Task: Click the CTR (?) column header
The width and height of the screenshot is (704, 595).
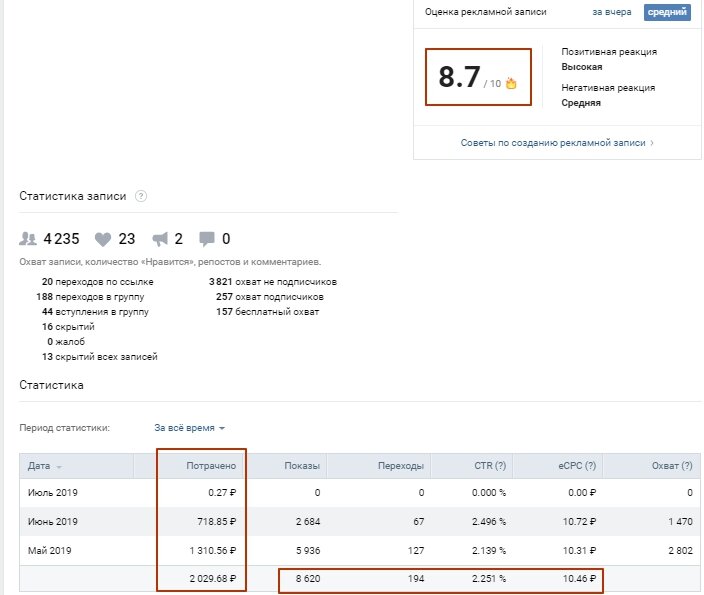Action: pos(490,466)
